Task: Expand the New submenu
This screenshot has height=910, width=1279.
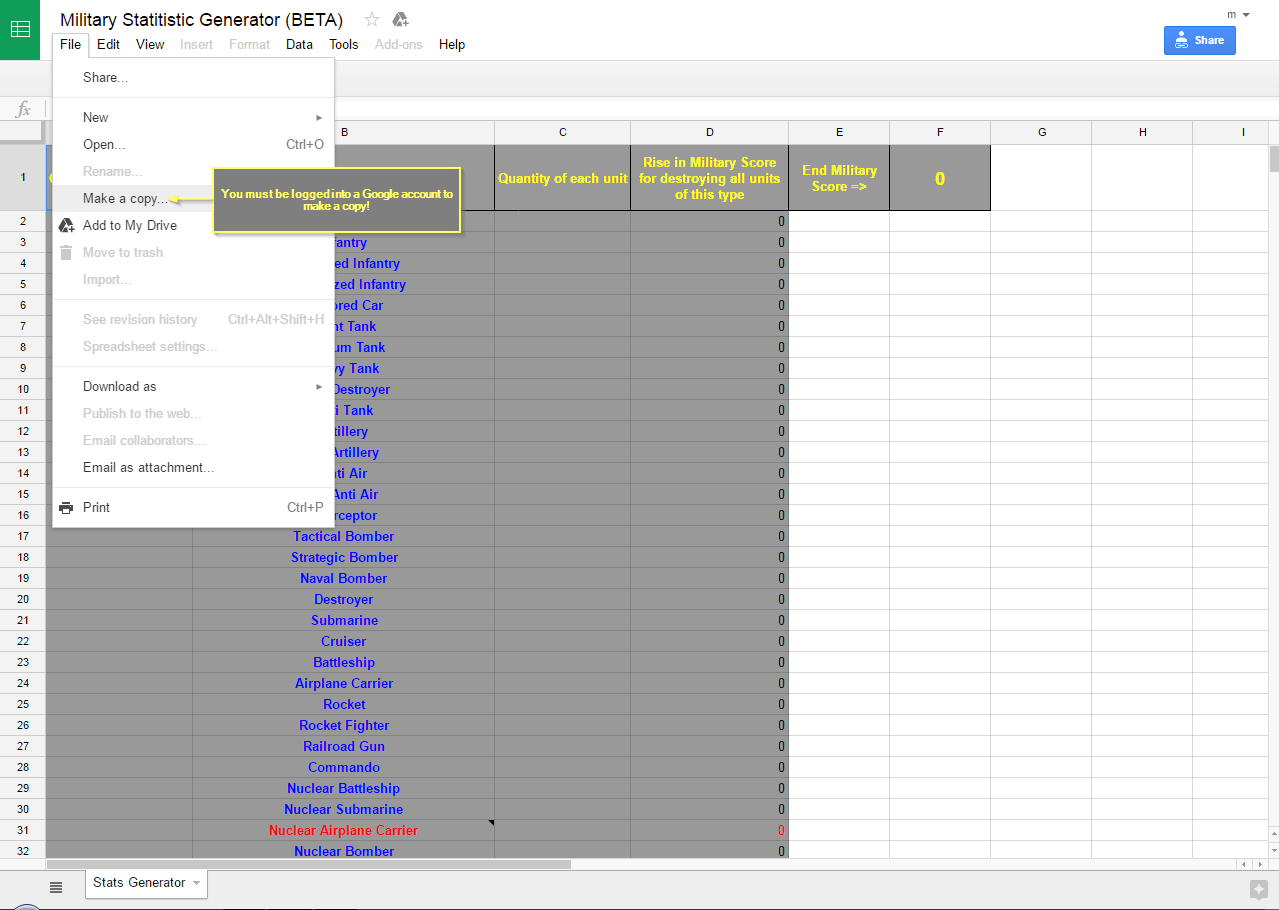Action: coord(319,118)
